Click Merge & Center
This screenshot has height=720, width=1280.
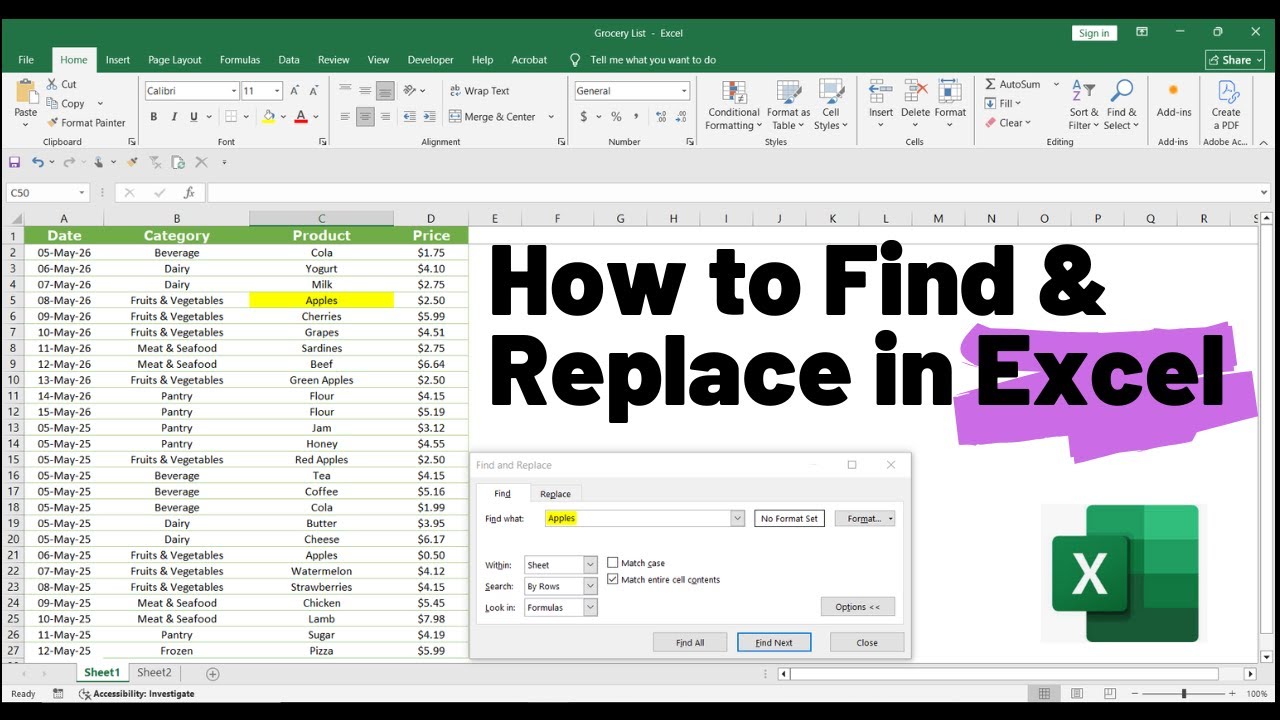coord(492,117)
